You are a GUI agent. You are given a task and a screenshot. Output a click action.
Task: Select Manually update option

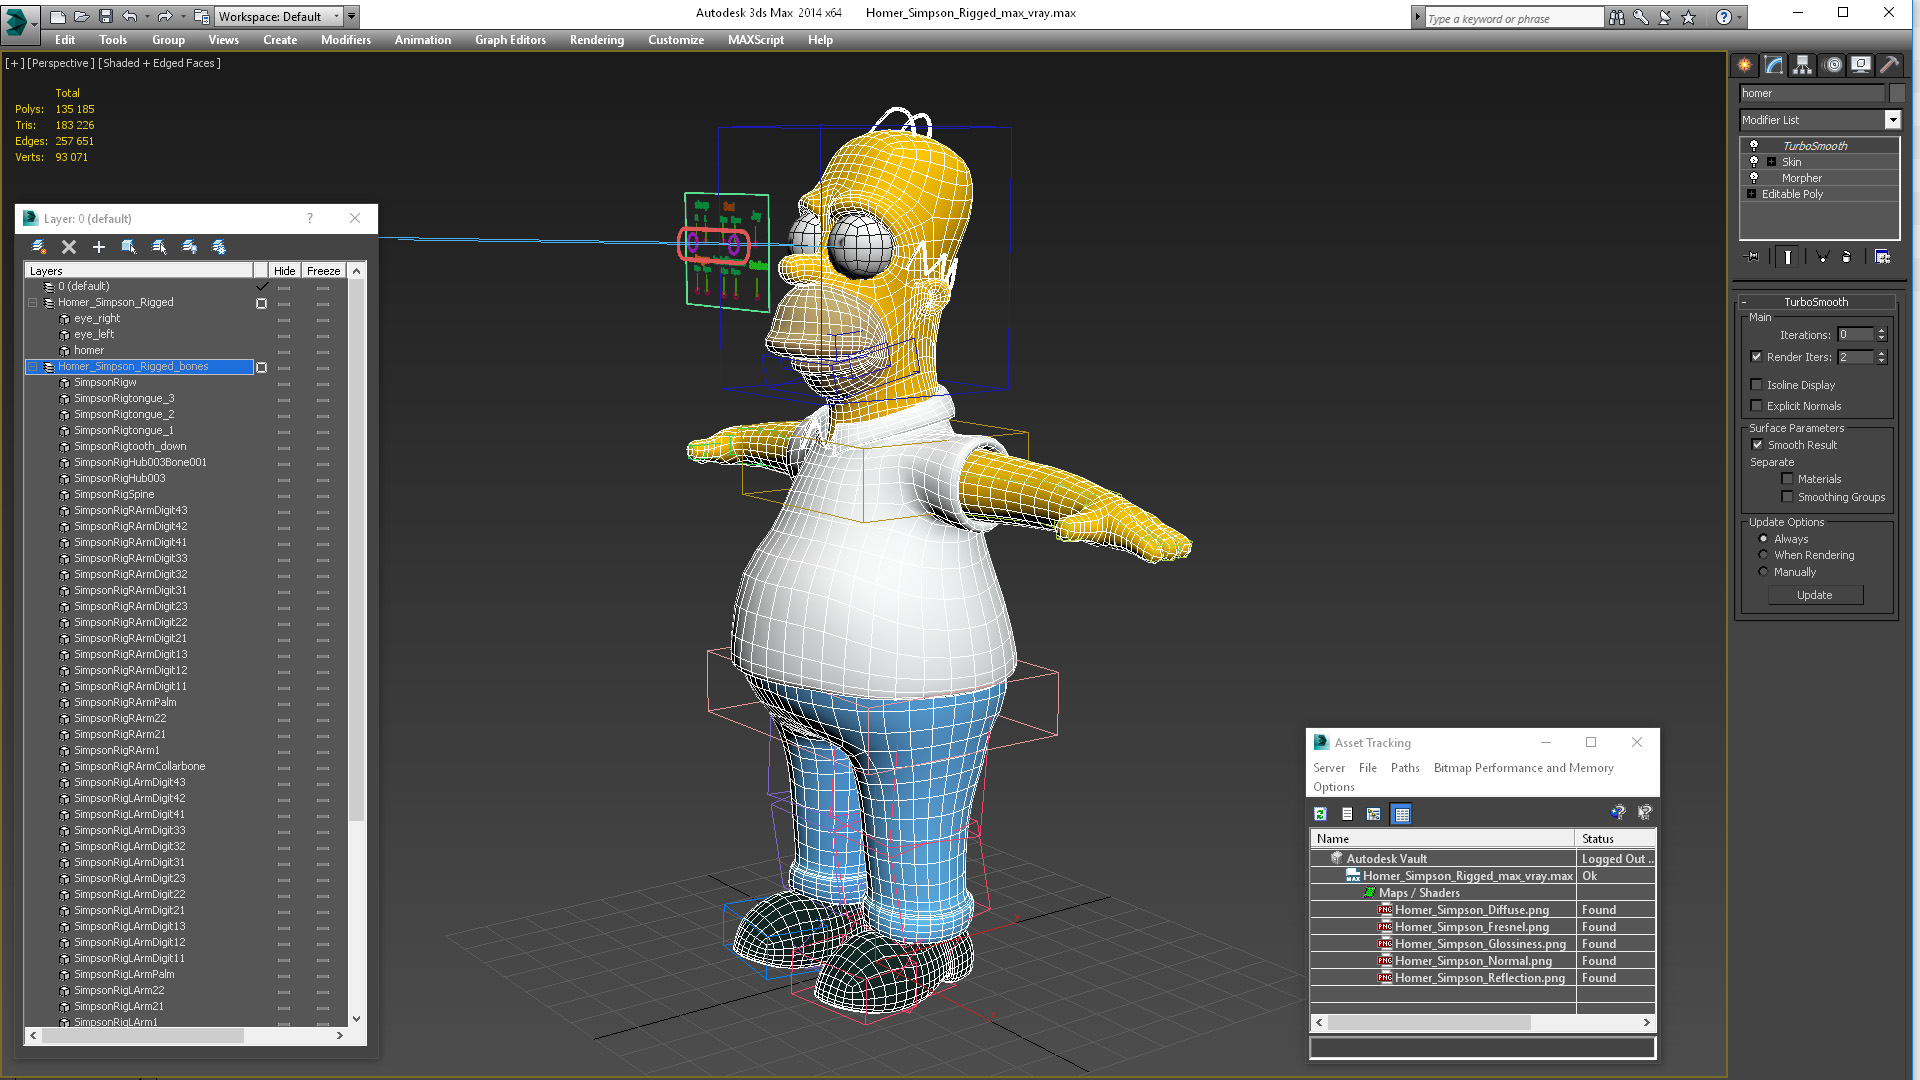(1763, 572)
